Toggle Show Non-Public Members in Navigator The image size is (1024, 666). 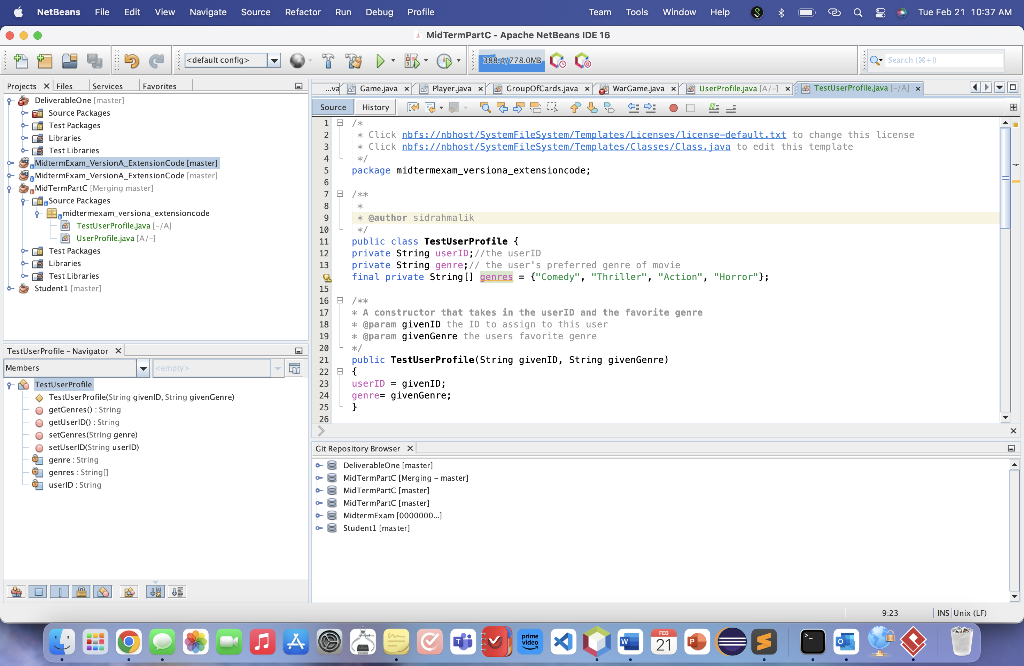(x=82, y=592)
